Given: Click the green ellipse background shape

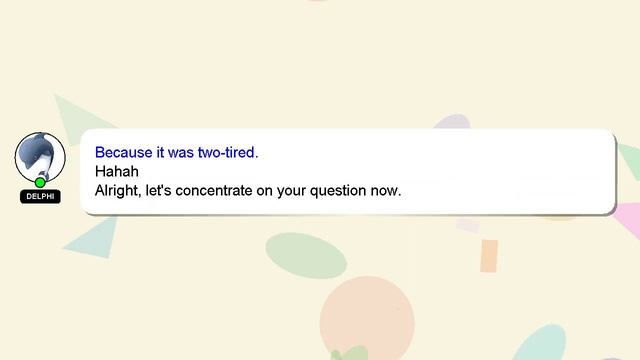Looking at the screenshot, I should pyautogui.click(x=306, y=256).
